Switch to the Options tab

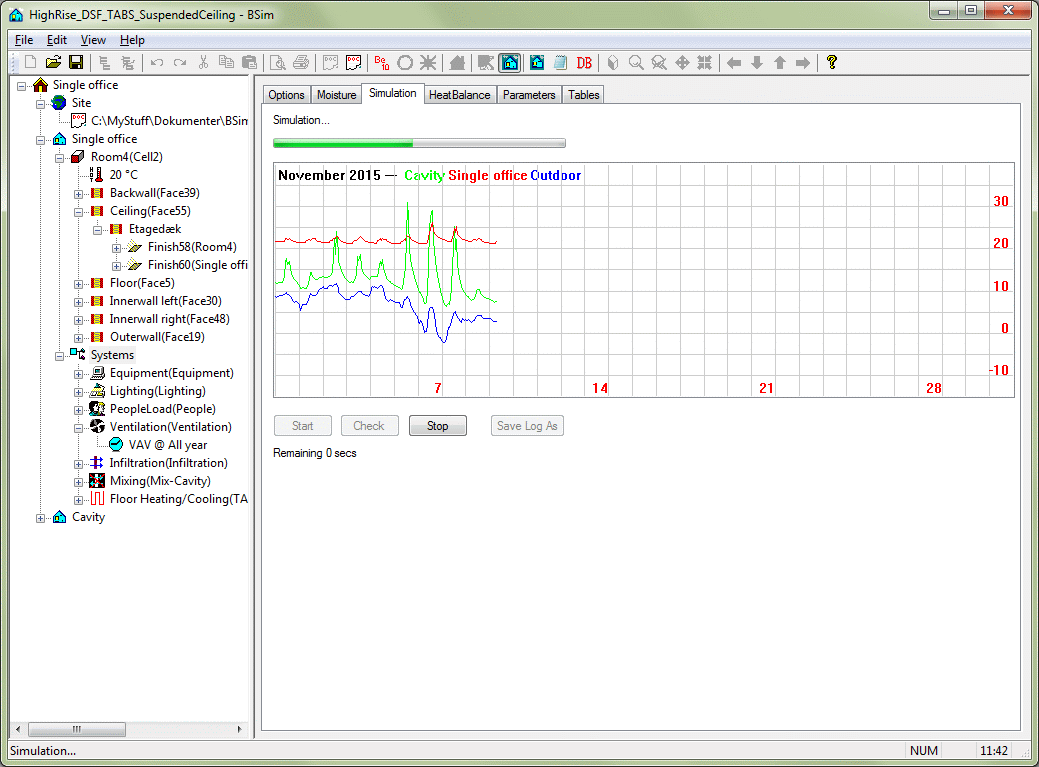coord(286,95)
